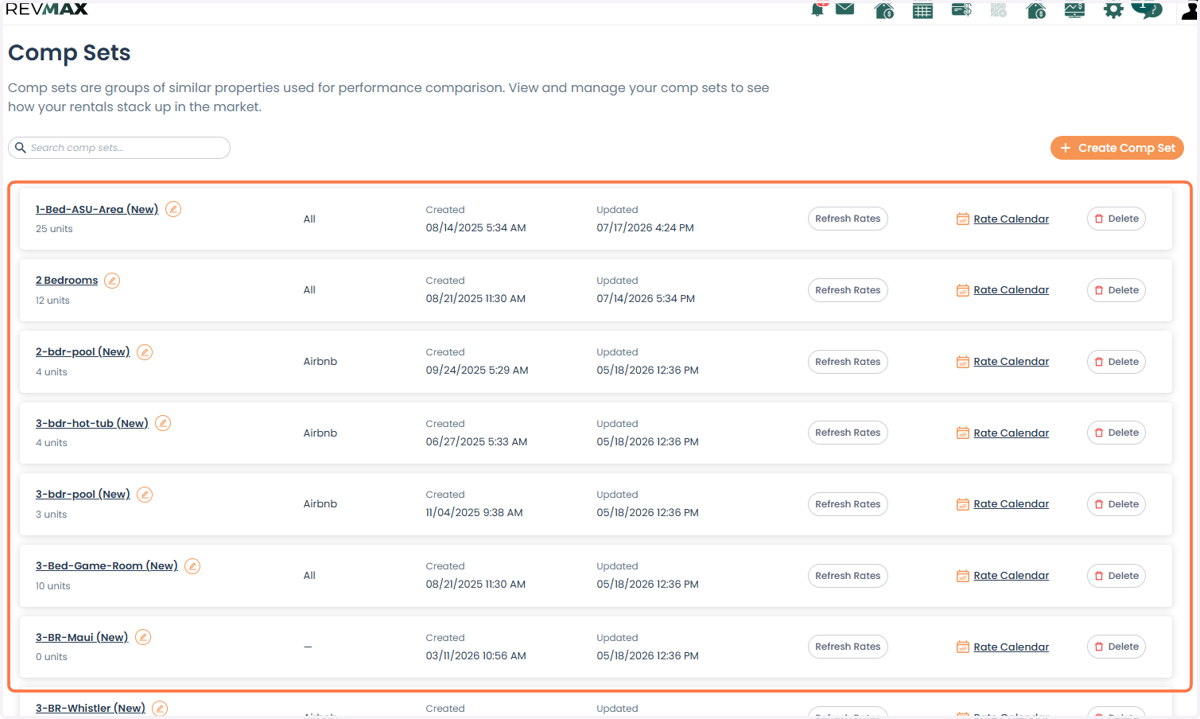Delete the 2 Bedrooms comp set

pos(1116,290)
